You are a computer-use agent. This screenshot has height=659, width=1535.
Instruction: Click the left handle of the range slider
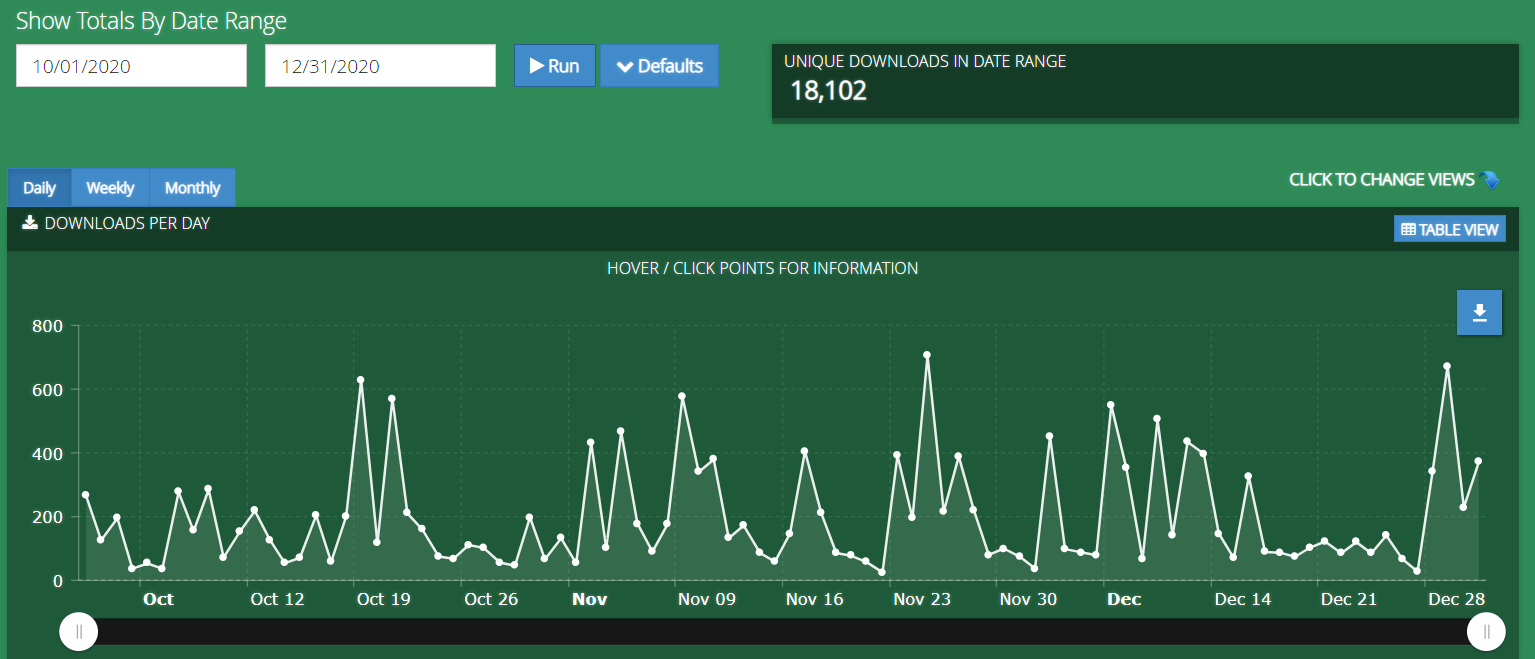pyautogui.click(x=79, y=631)
